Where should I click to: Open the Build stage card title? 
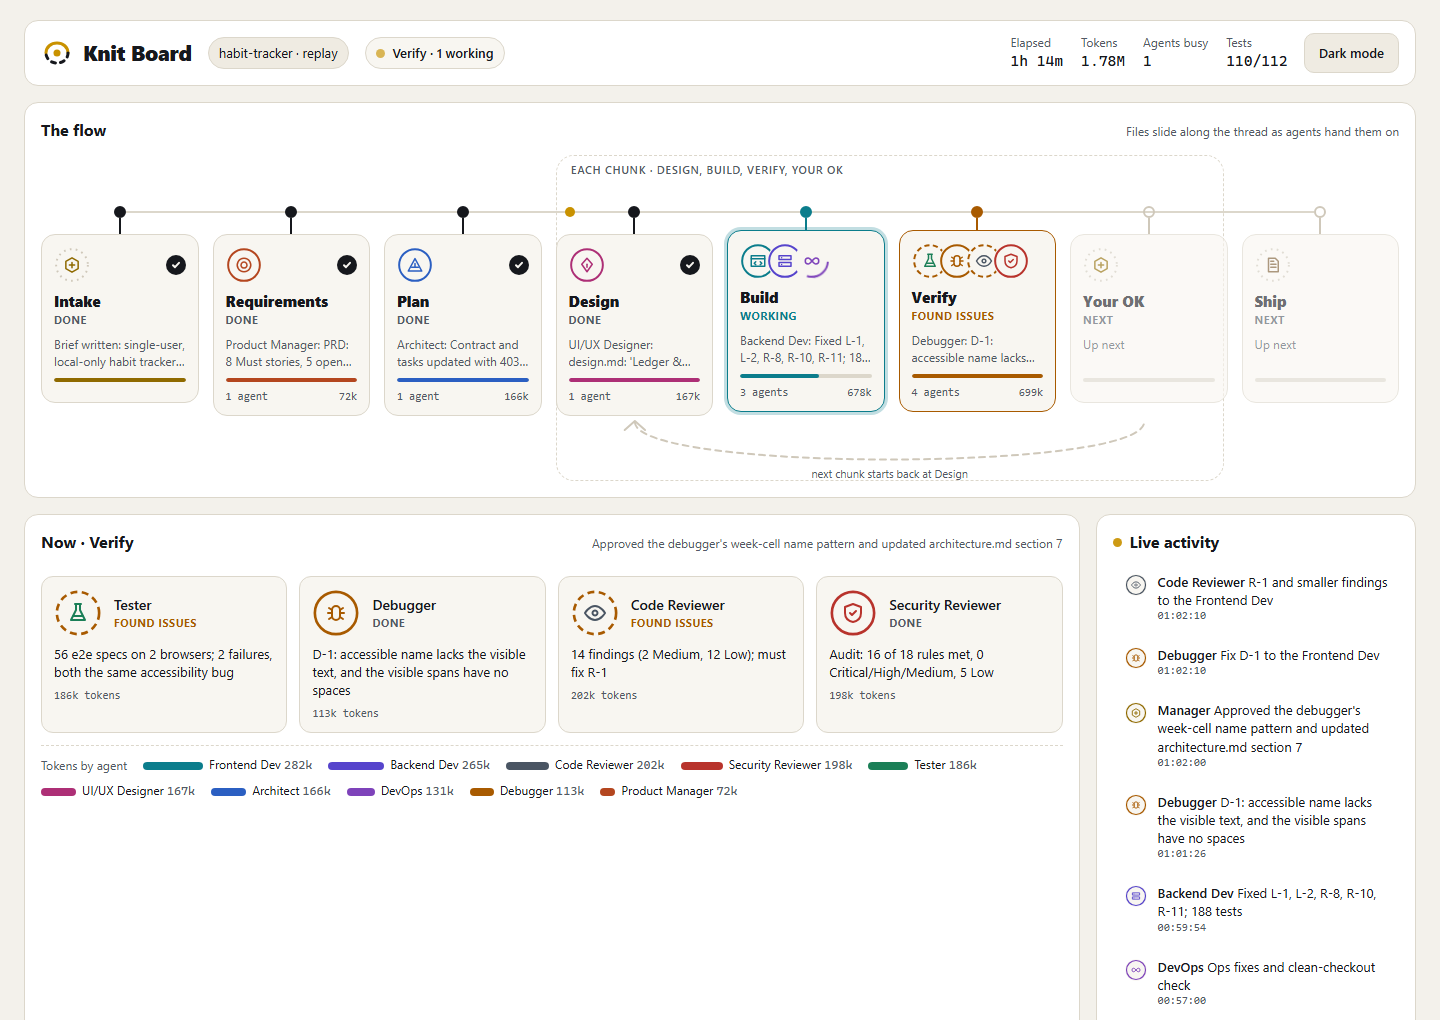[x=759, y=297]
